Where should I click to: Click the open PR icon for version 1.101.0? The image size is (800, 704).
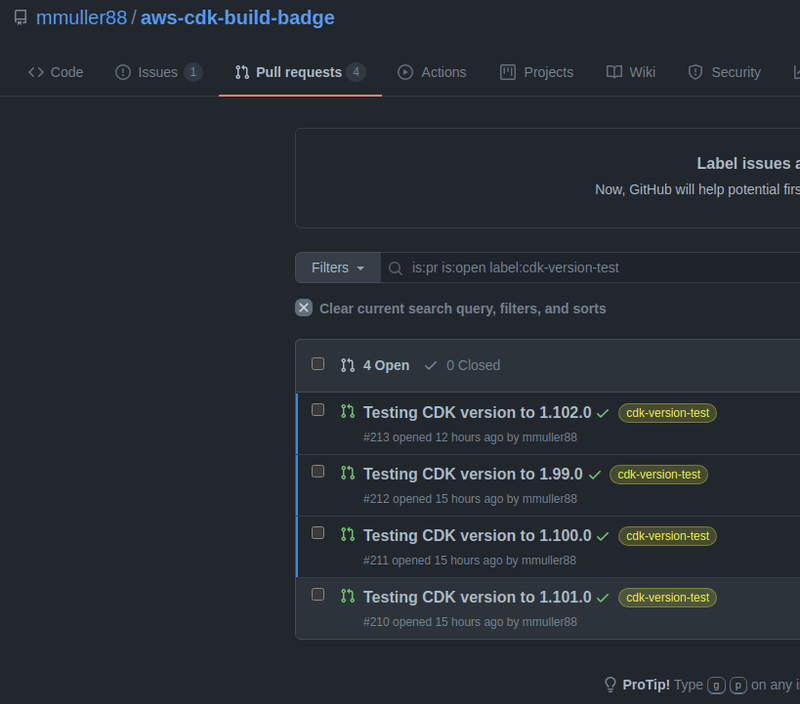[348, 596]
